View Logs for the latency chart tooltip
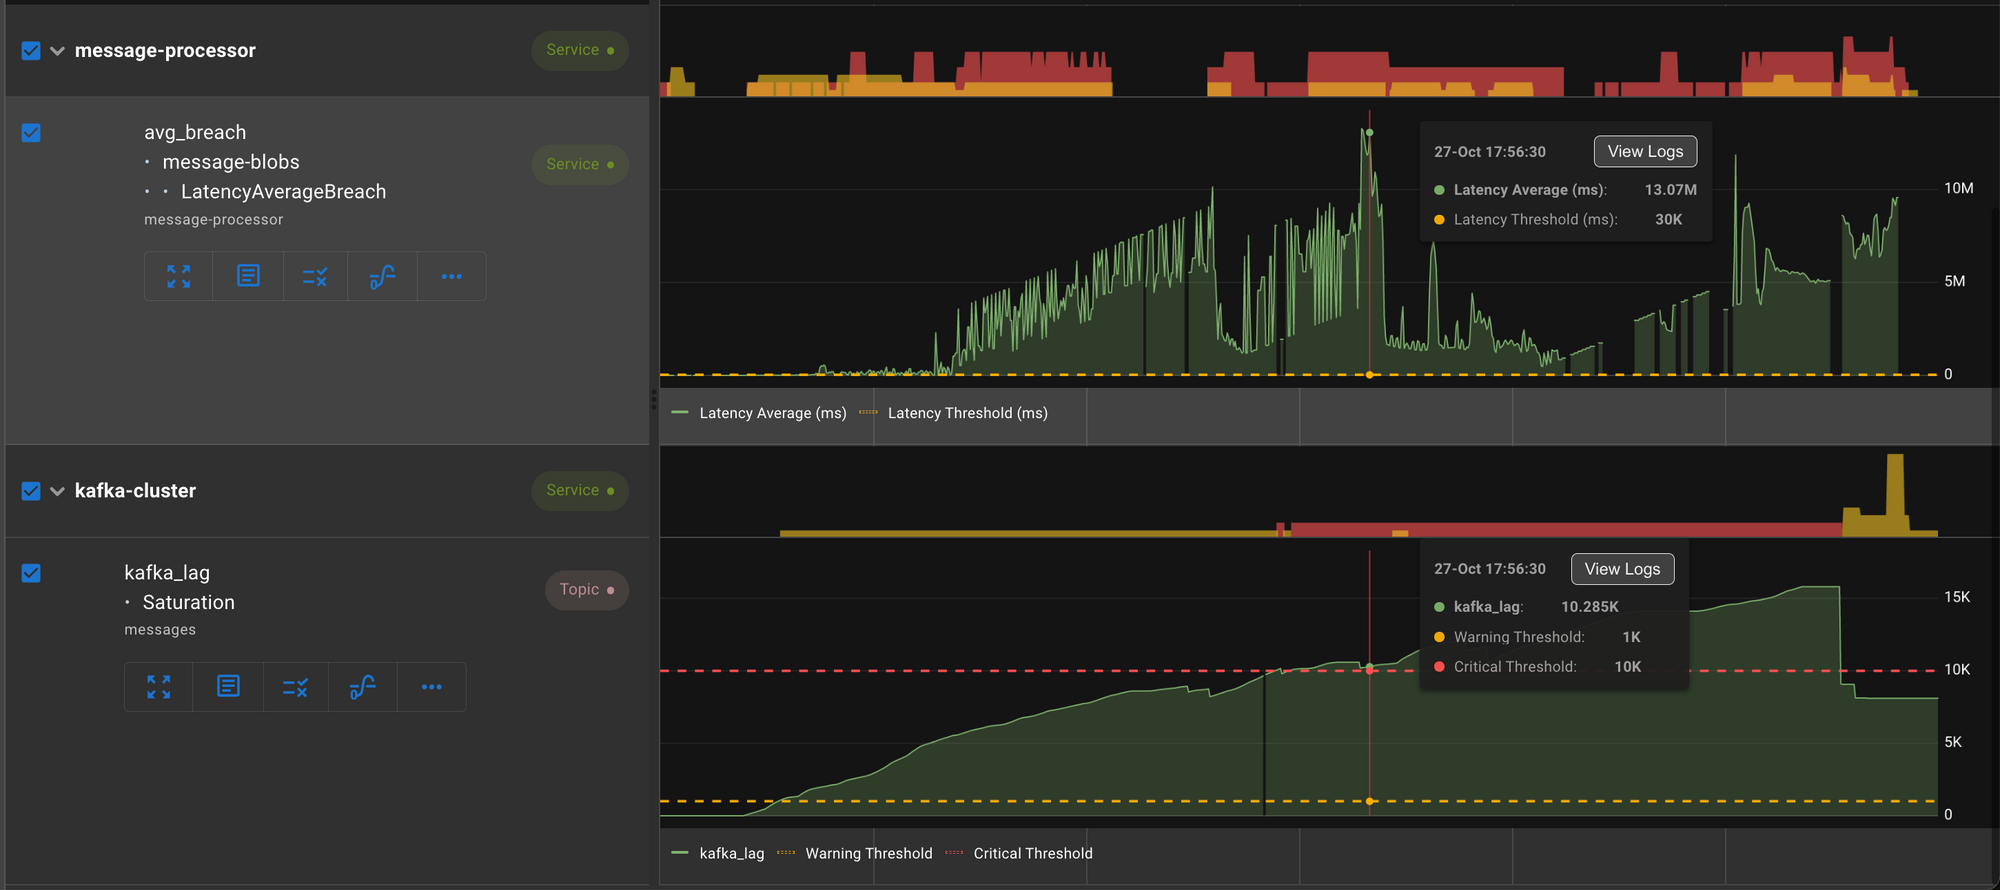Screen dimensions: 2000x890 click(x=1645, y=152)
